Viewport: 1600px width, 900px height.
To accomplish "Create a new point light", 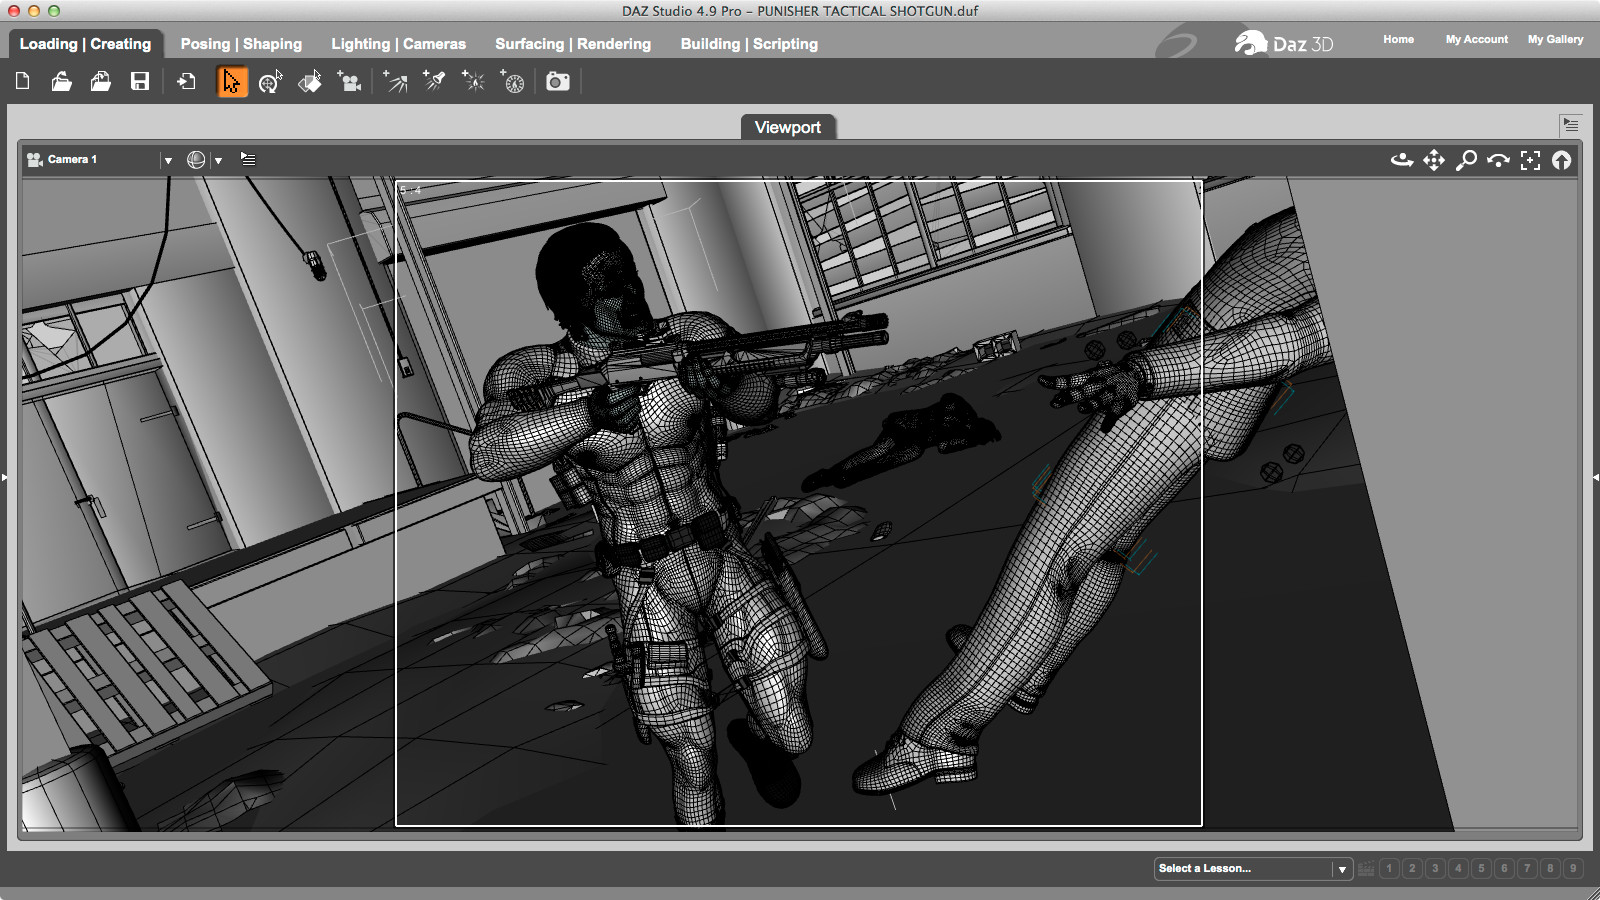I will tap(473, 81).
